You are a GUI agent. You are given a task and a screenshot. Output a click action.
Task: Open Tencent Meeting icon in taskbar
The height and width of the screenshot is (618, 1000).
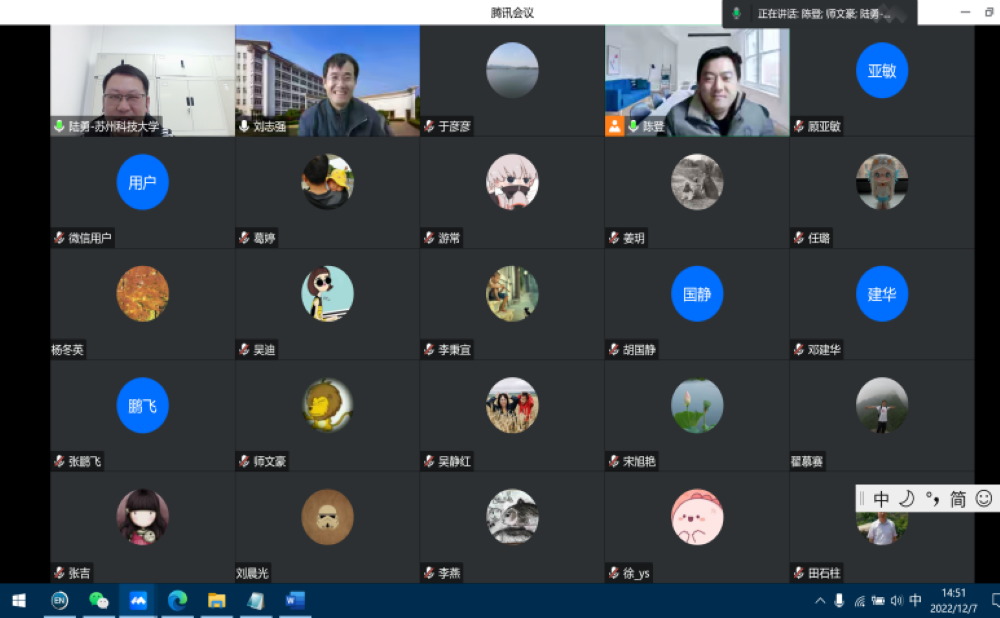click(x=137, y=600)
